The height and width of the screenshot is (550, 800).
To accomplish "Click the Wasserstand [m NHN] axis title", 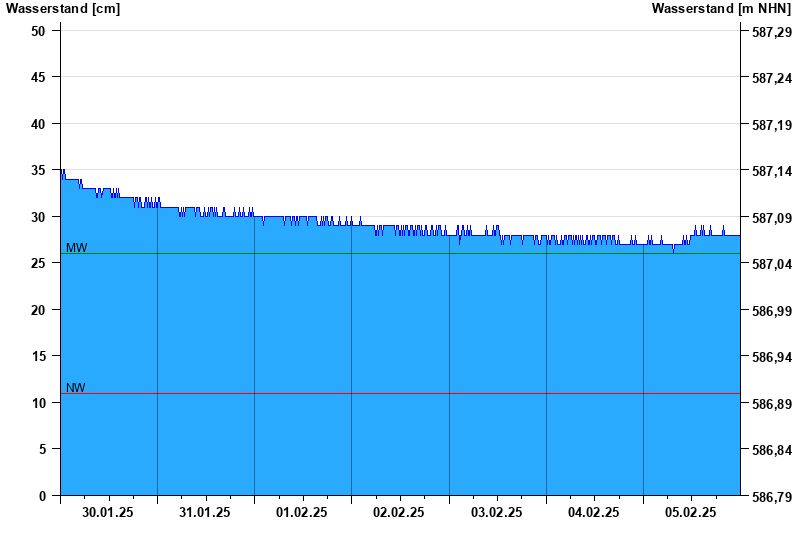I will (721, 9).
